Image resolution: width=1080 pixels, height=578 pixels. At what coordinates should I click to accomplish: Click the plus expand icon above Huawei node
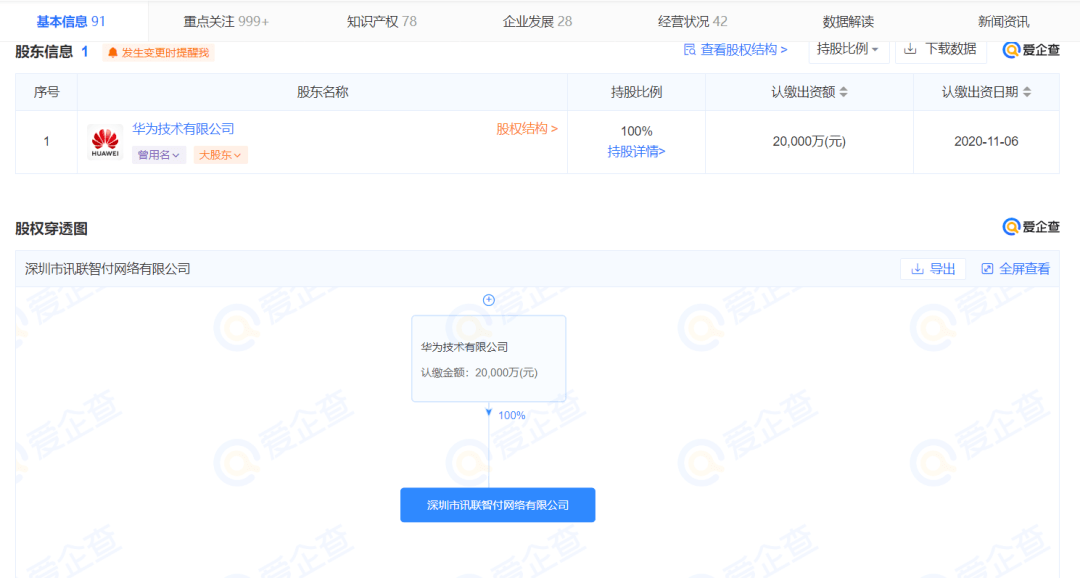[x=489, y=300]
